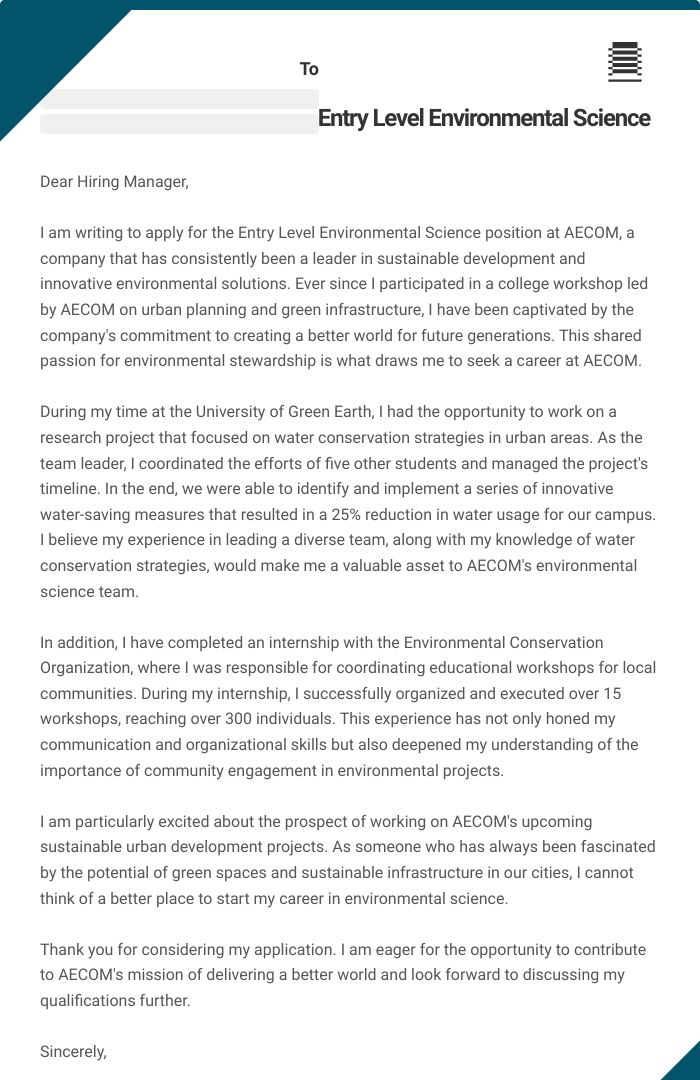Click the "To" label at the top
This screenshot has height=1080, width=700.
click(x=309, y=69)
